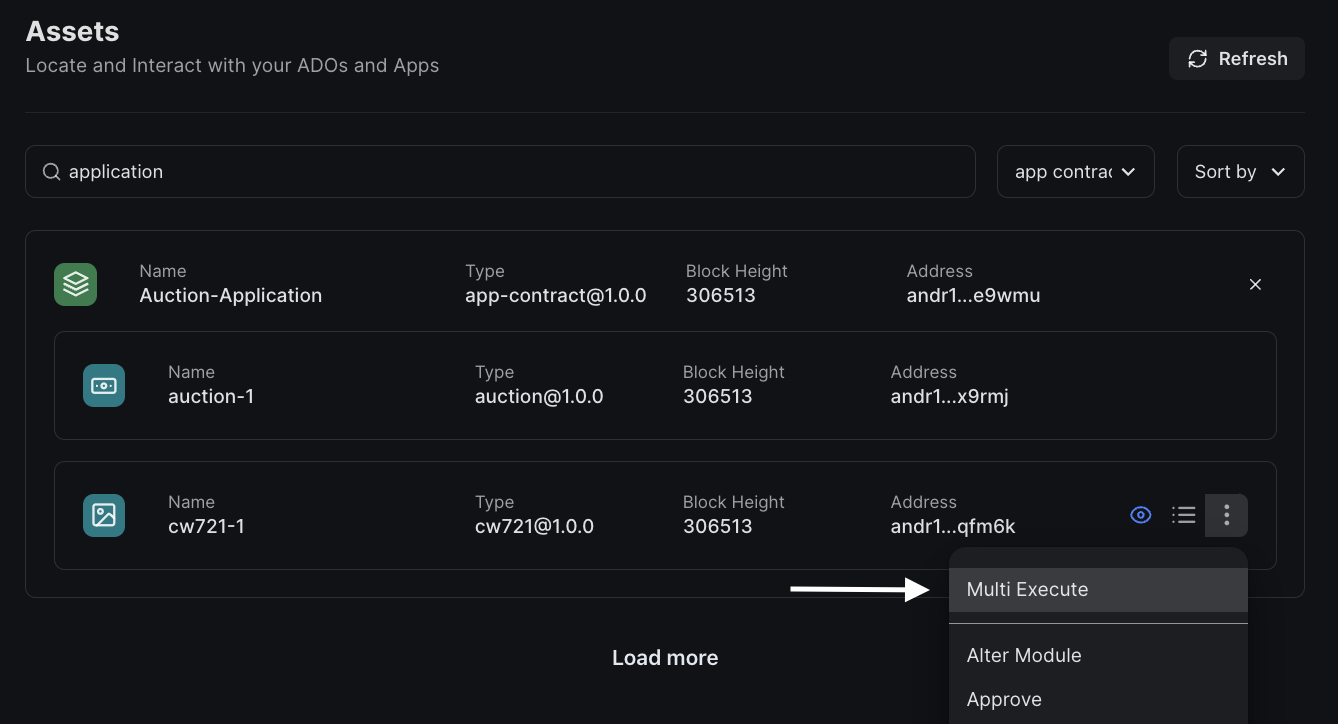Select Multi Execute from the menu
The image size is (1338, 724).
[x=1027, y=590]
